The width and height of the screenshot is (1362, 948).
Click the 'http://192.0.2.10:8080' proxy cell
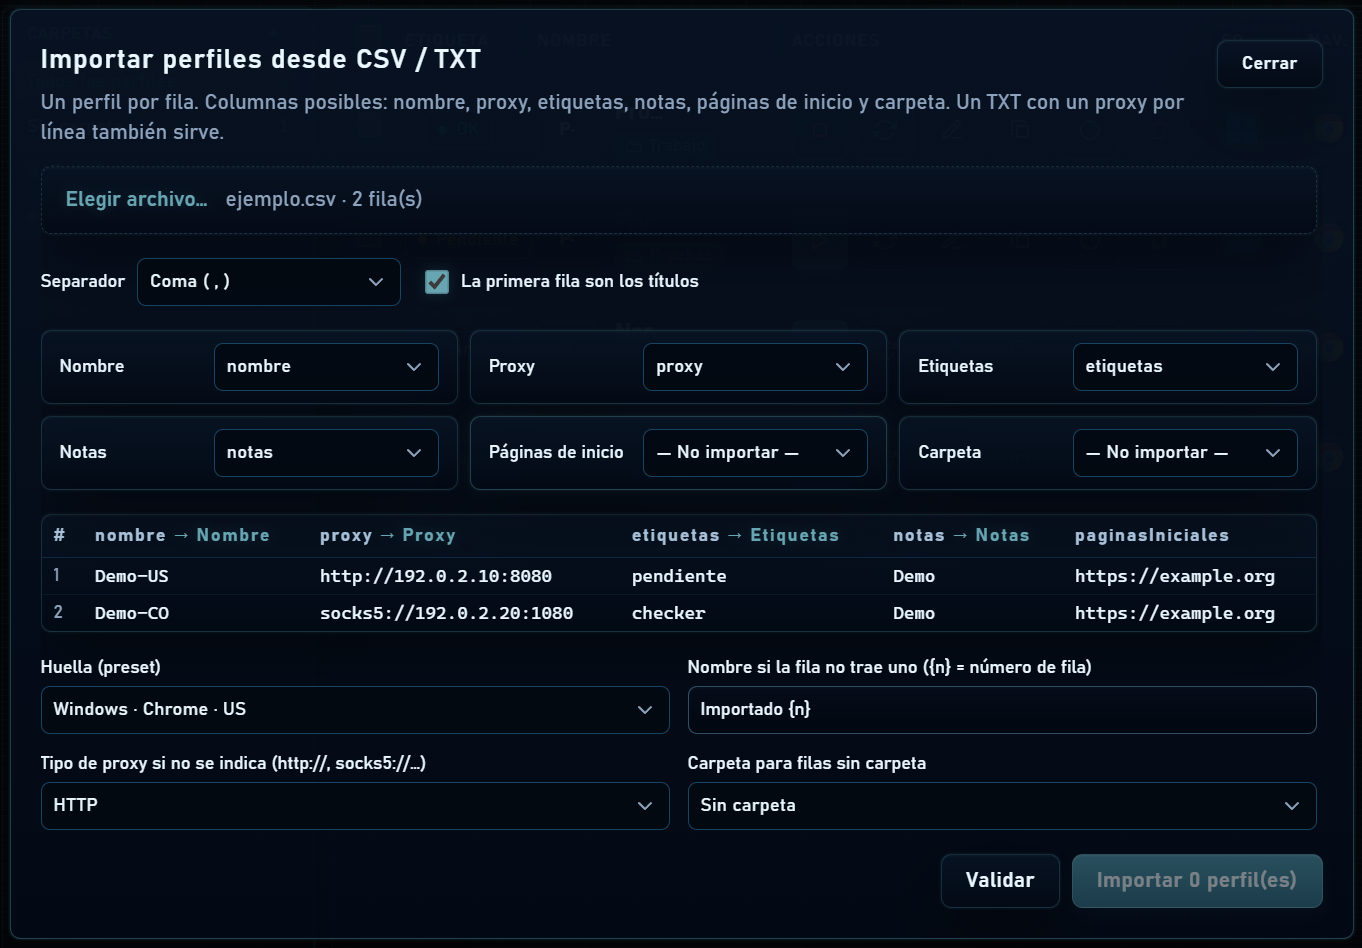(x=436, y=576)
